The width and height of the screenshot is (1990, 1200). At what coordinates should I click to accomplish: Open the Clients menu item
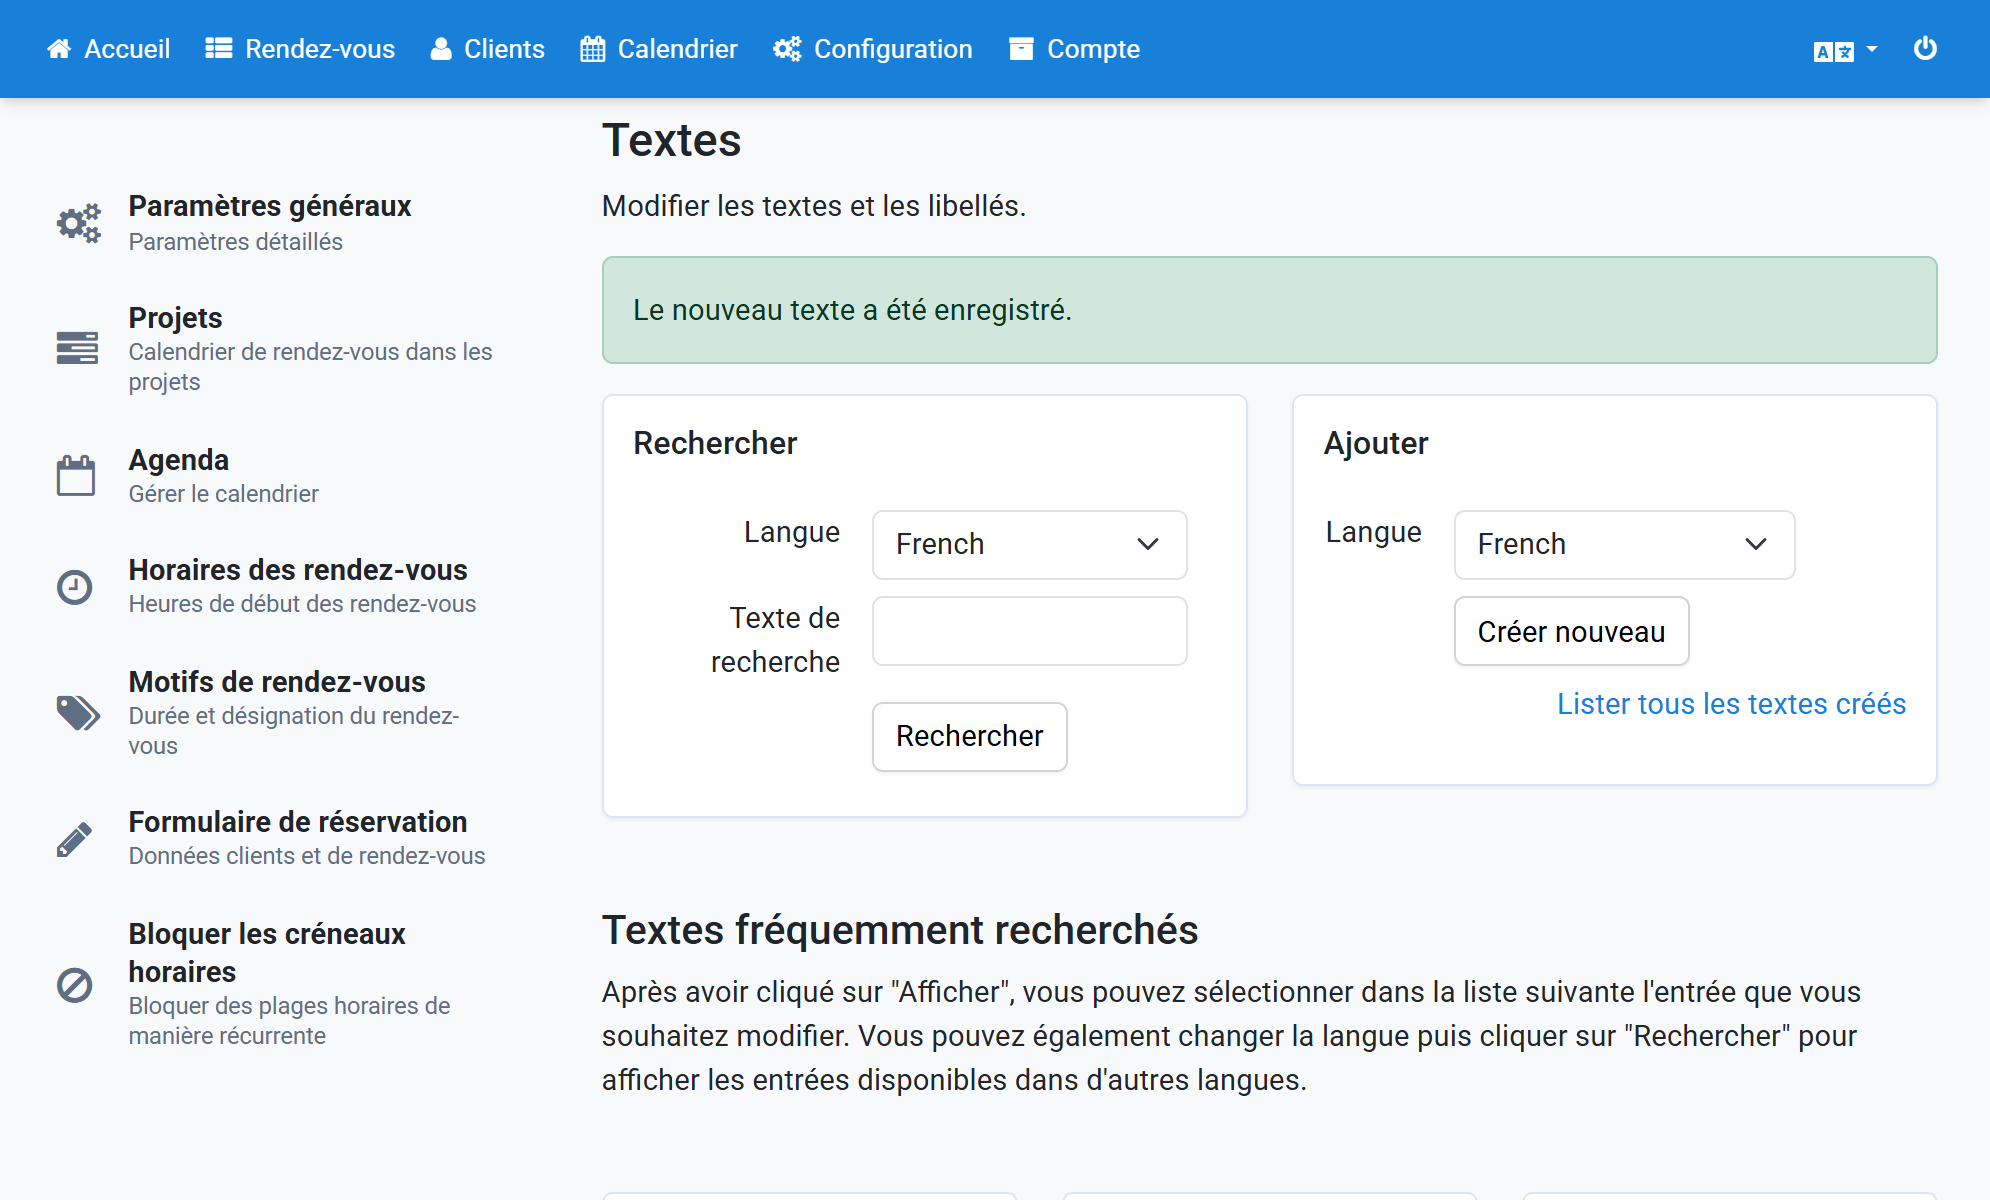point(488,49)
